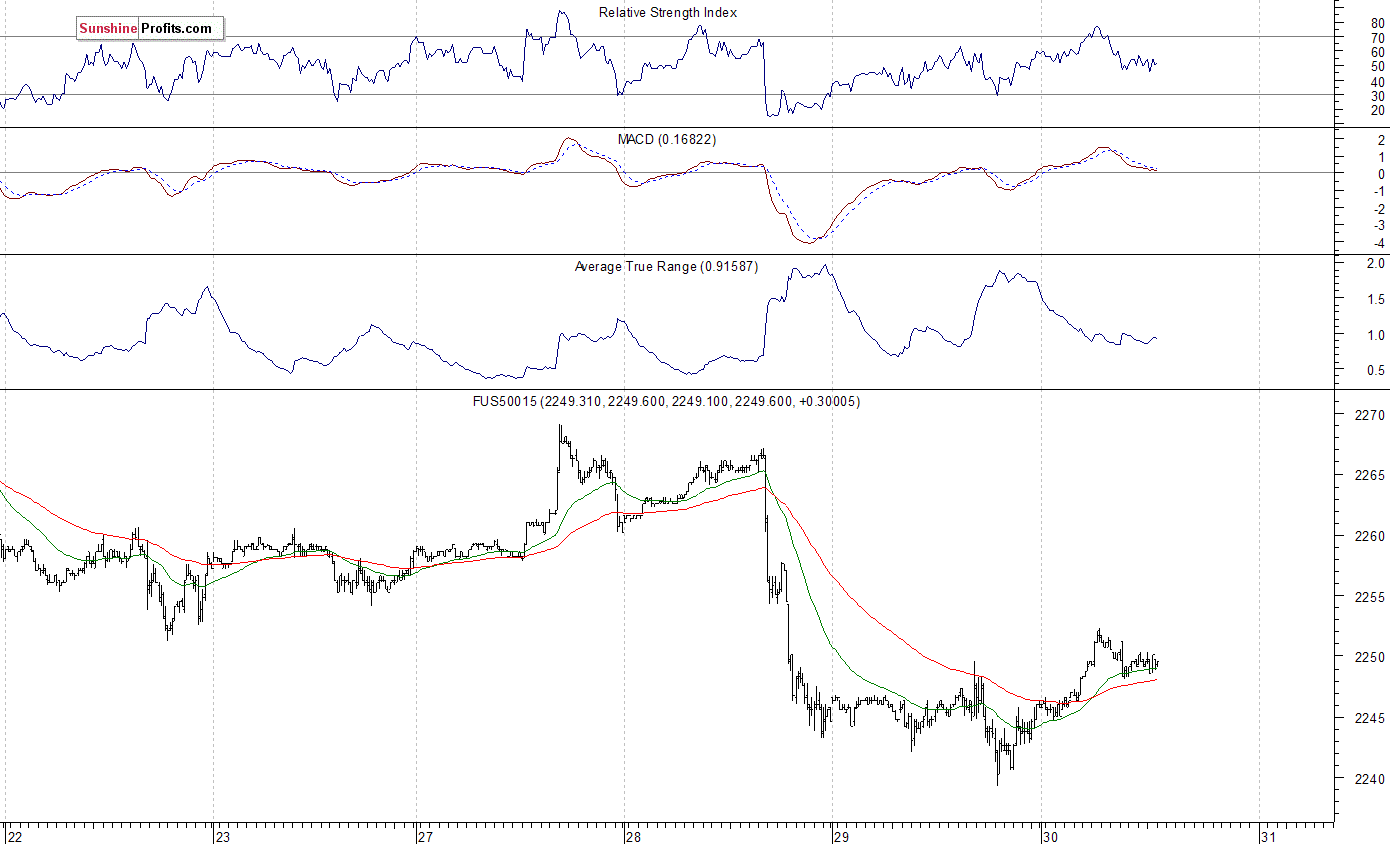Click the 2265 price axis value
Screen dimensions: 1390x844
[x=1370, y=475]
